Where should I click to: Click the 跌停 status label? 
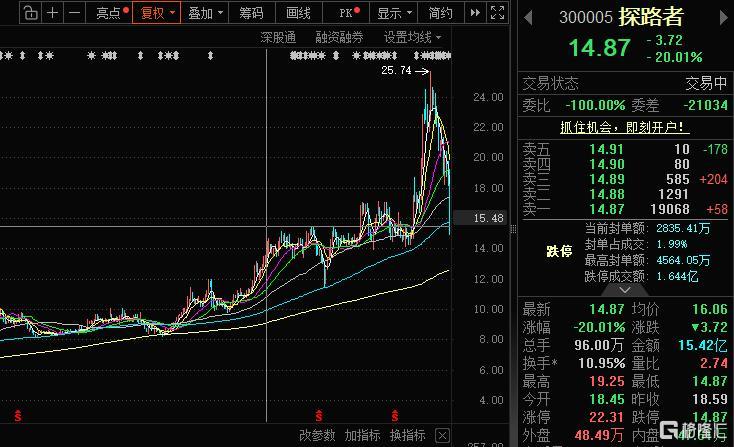point(559,251)
